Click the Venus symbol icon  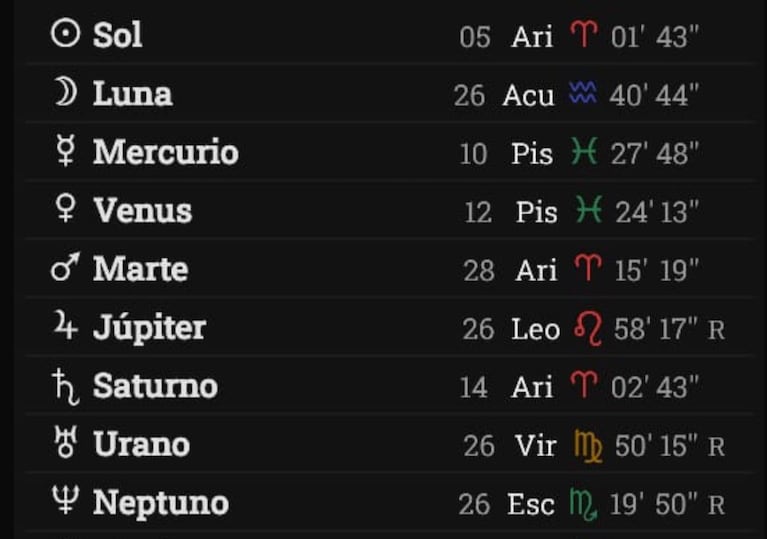click(x=66, y=210)
